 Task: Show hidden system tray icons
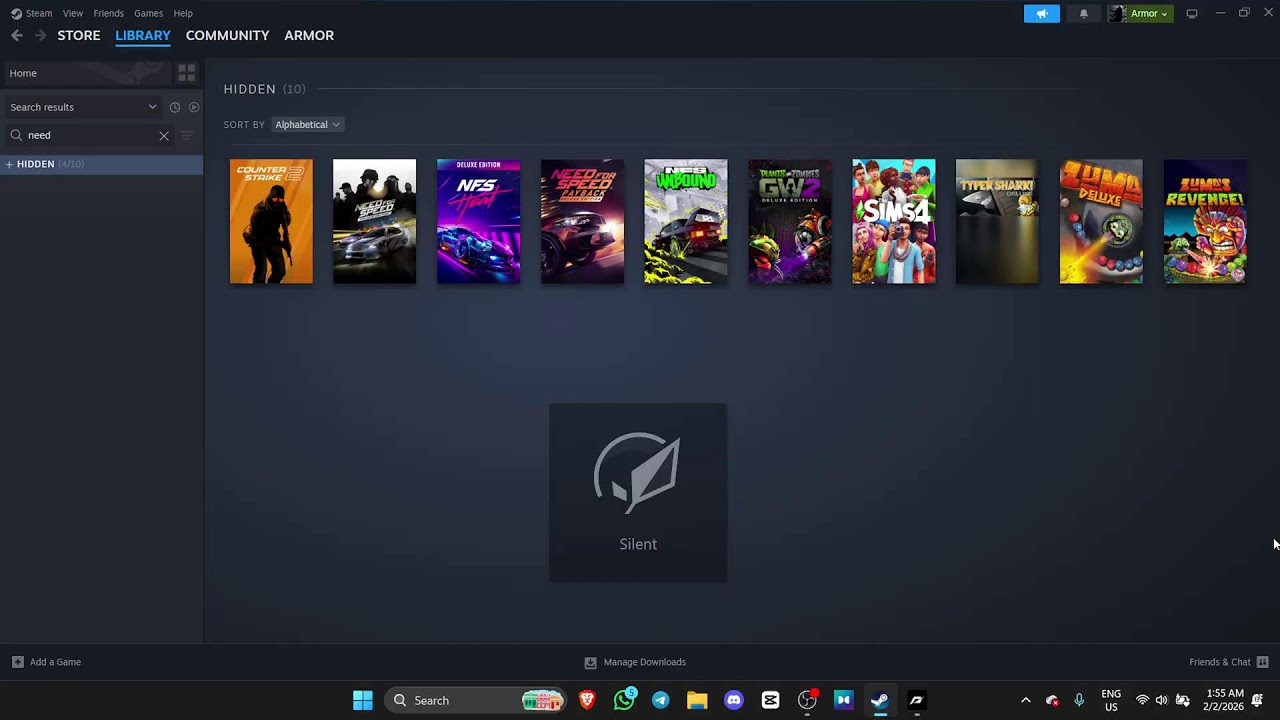[1025, 700]
